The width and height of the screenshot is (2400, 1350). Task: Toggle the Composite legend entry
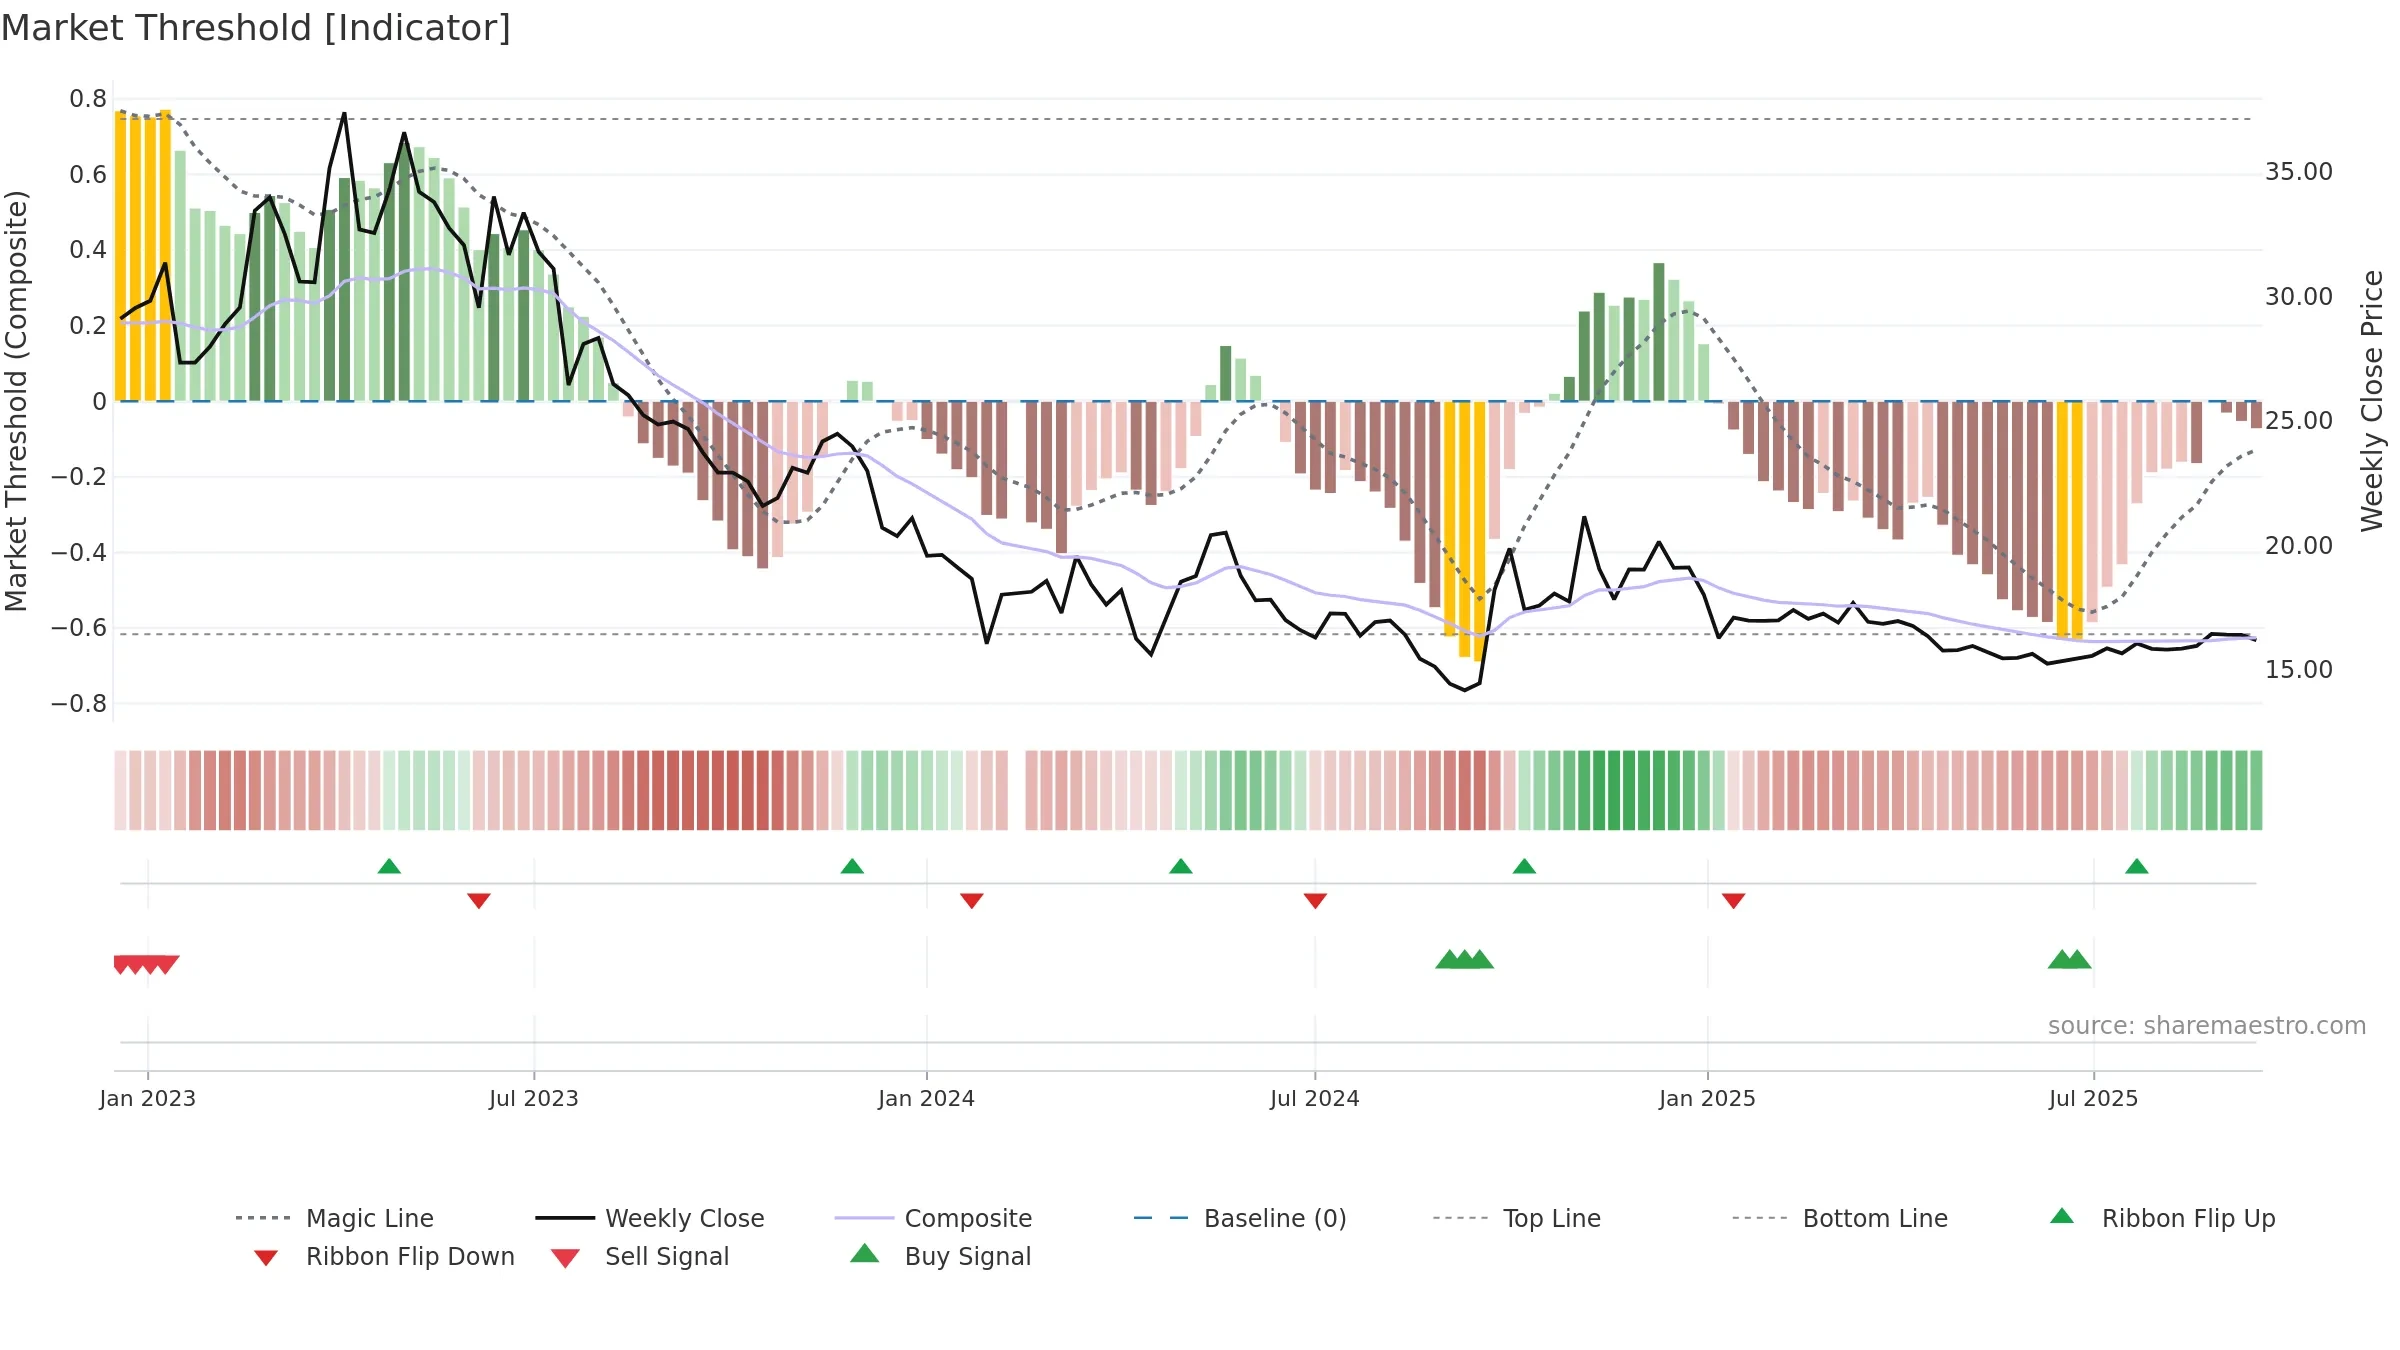[933, 1218]
